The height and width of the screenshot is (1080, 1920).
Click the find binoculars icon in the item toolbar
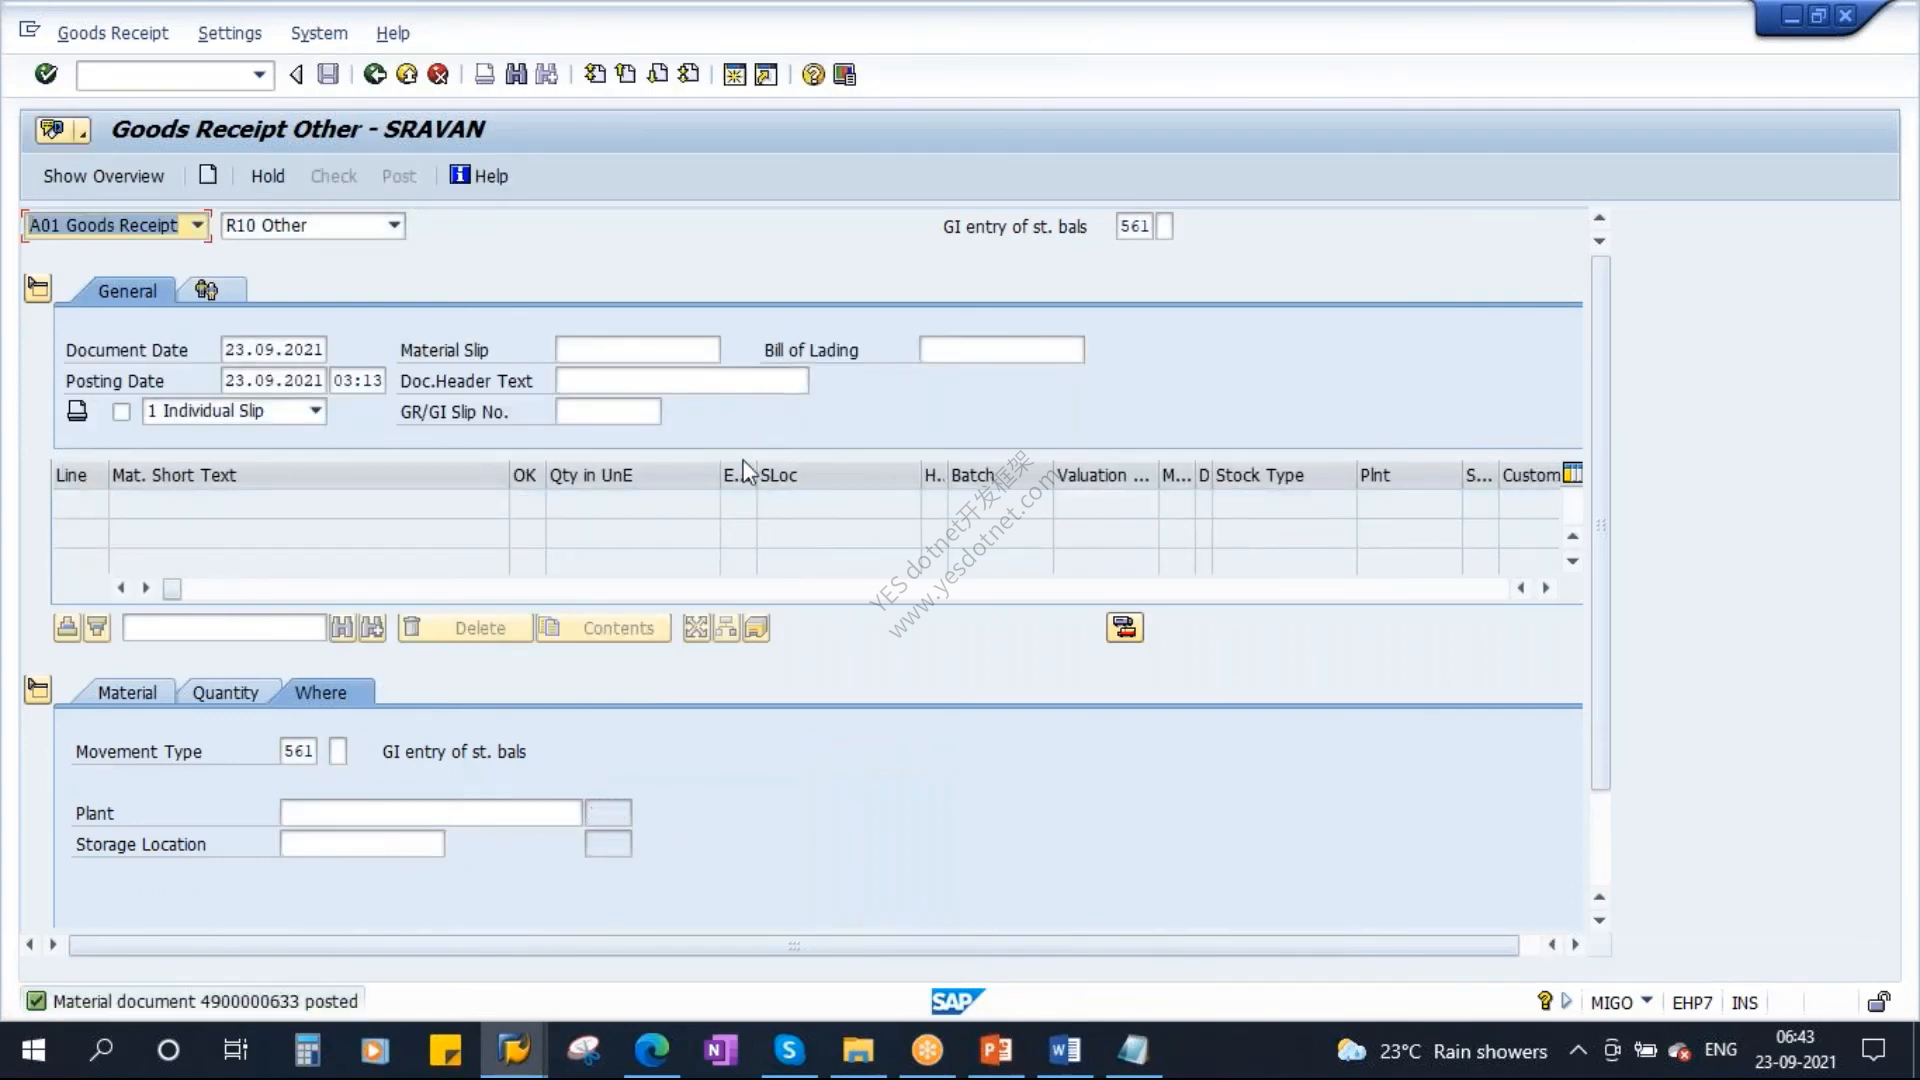coord(342,628)
